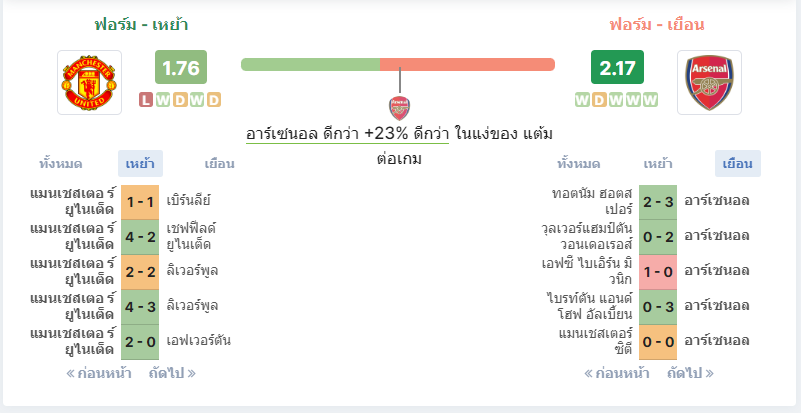Select ทั้งหมด tab under Arsenal form

click(578, 164)
